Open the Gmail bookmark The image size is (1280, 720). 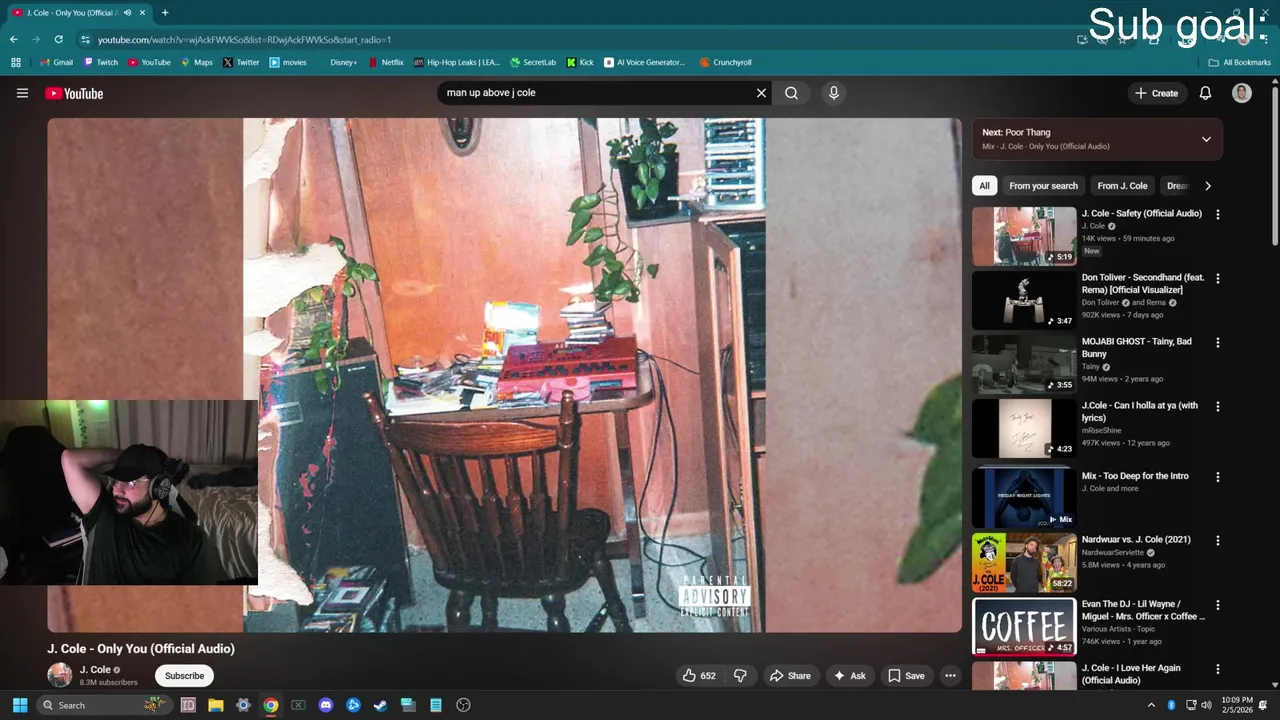pos(56,62)
